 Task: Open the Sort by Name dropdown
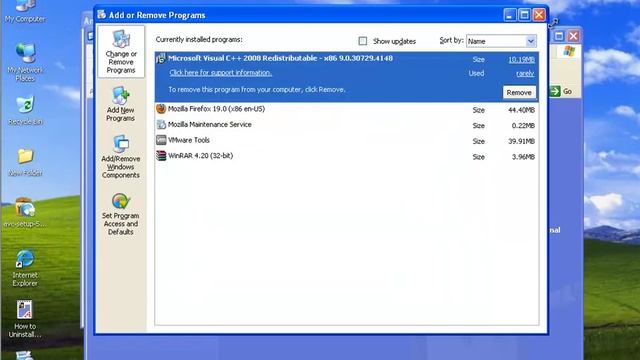(x=501, y=41)
